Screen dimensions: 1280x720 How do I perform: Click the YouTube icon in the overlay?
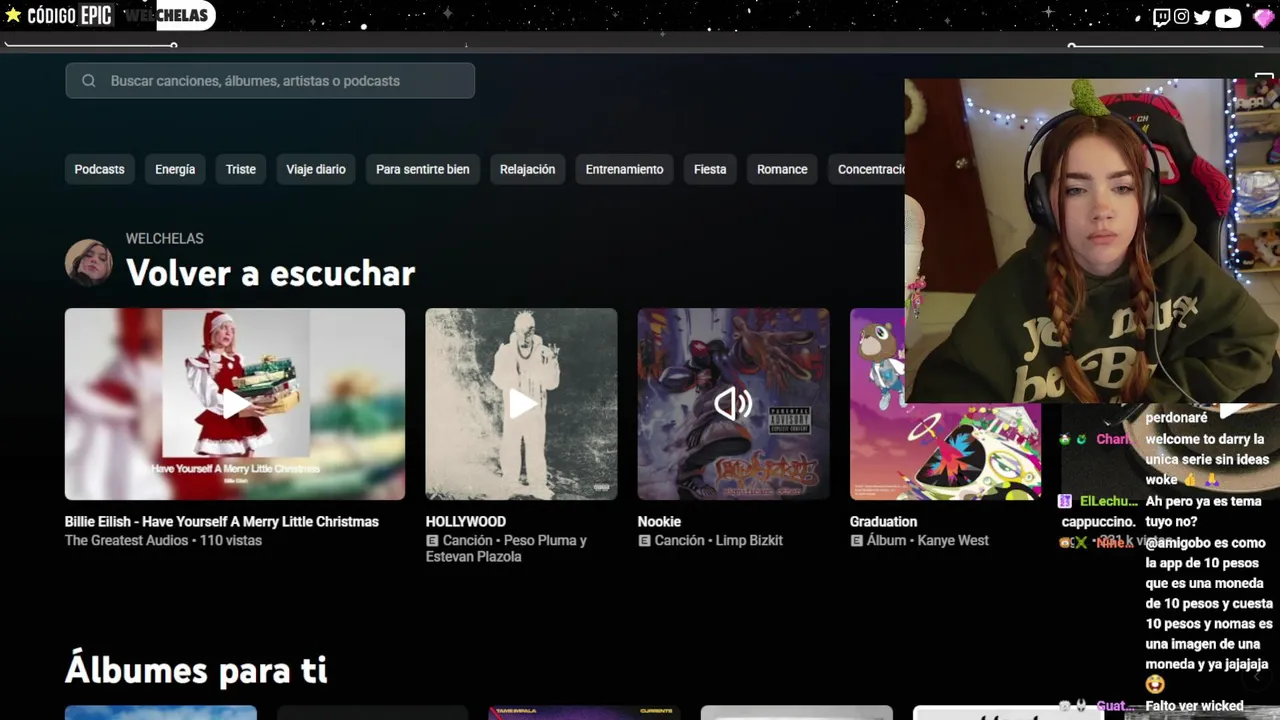pyautogui.click(x=1228, y=17)
